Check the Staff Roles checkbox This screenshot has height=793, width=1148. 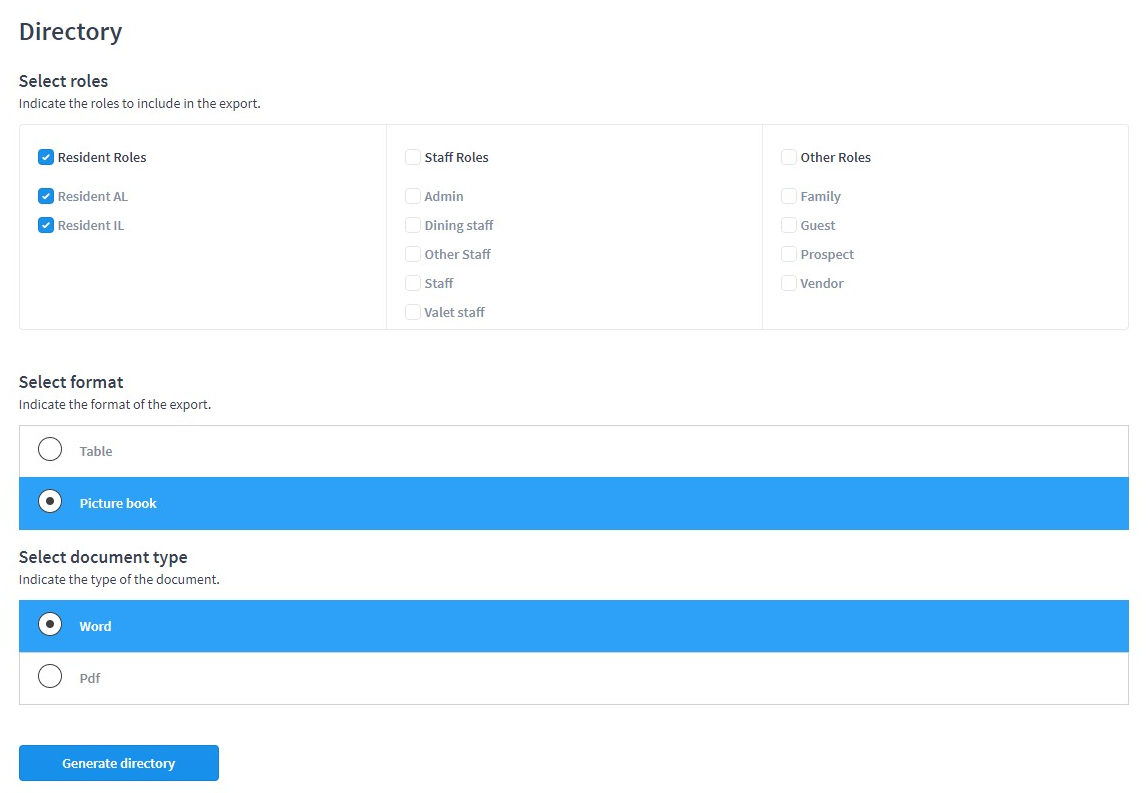coord(413,157)
